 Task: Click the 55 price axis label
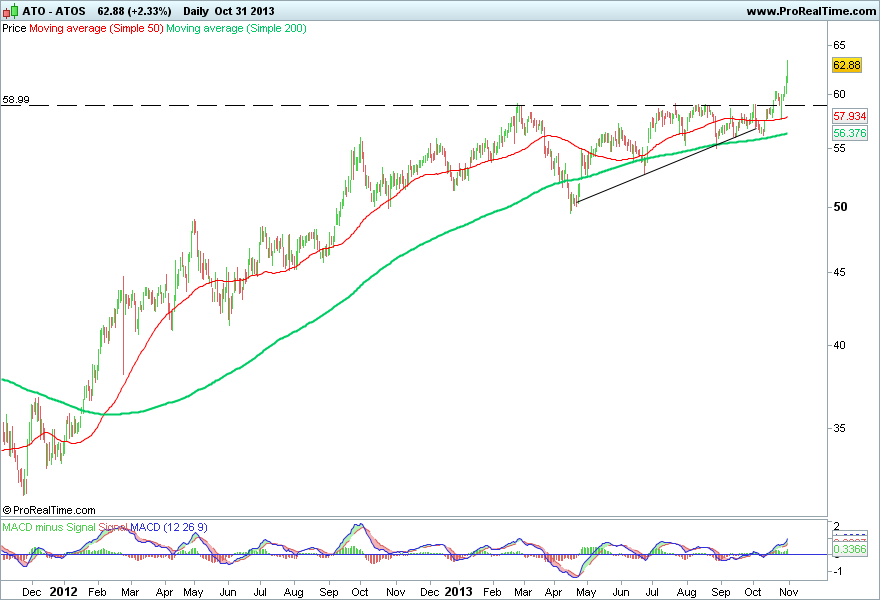(x=839, y=148)
